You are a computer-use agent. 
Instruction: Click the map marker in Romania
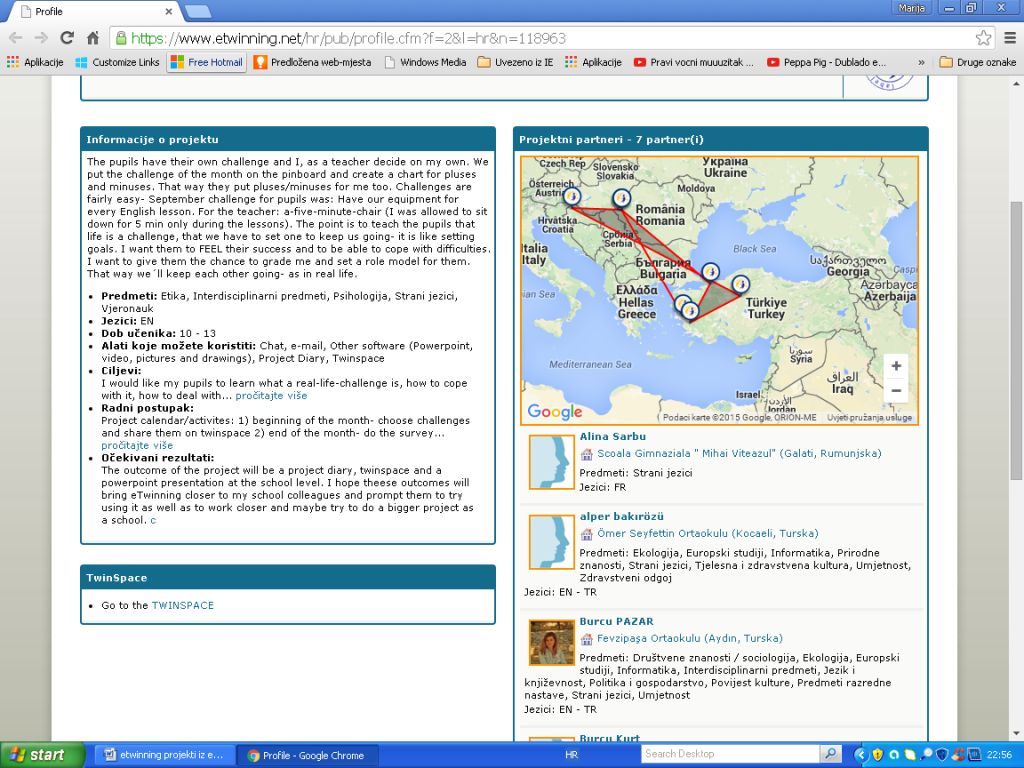coord(621,197)
